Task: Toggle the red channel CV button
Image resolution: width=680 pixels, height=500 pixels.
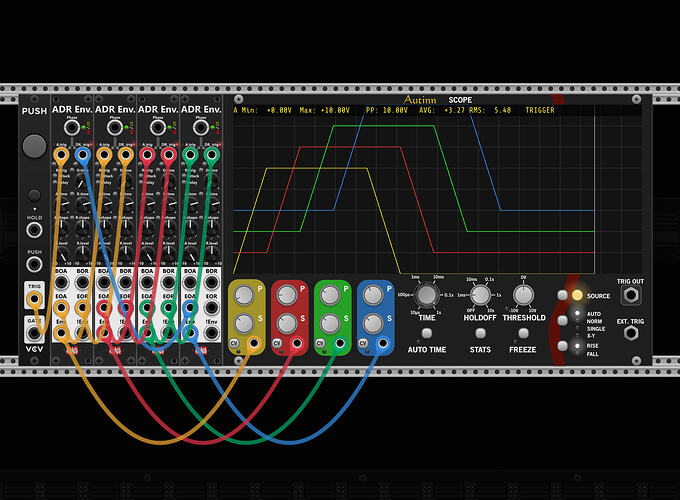Action: 277,343
